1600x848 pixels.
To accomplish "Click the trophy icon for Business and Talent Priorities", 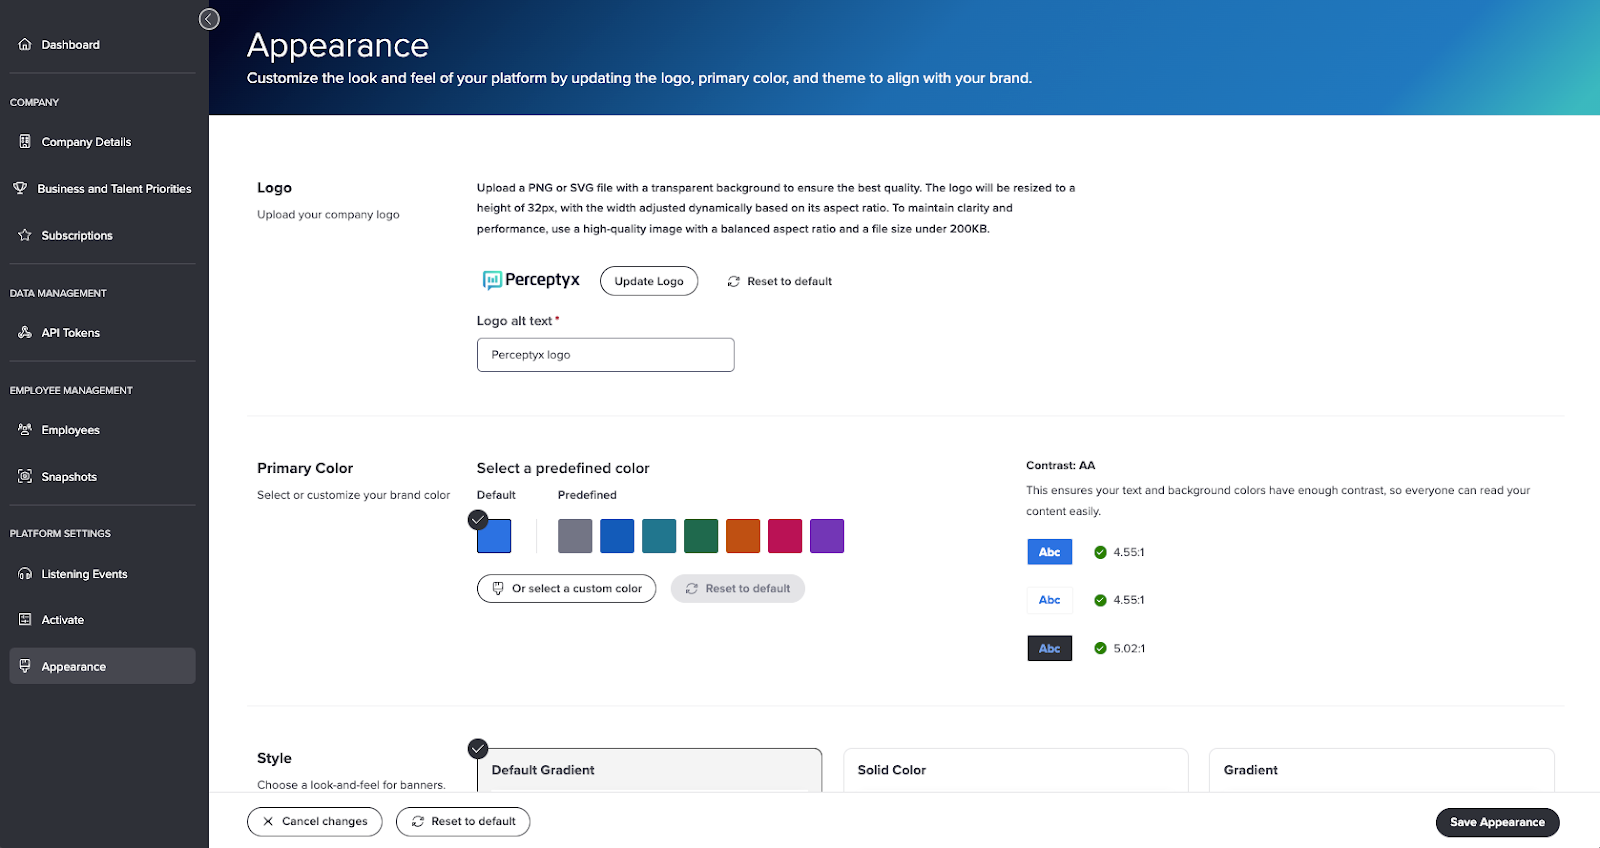I will [20, 188].
